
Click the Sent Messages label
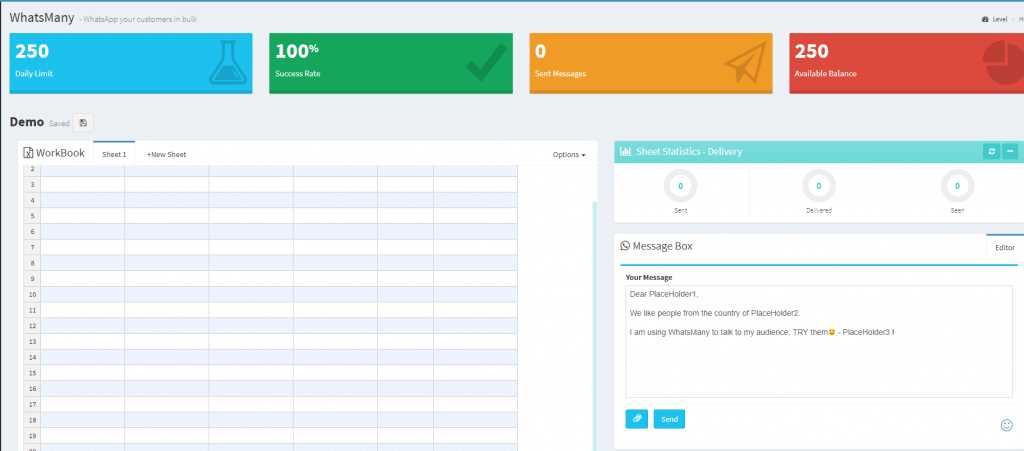(x=560, y=74)
